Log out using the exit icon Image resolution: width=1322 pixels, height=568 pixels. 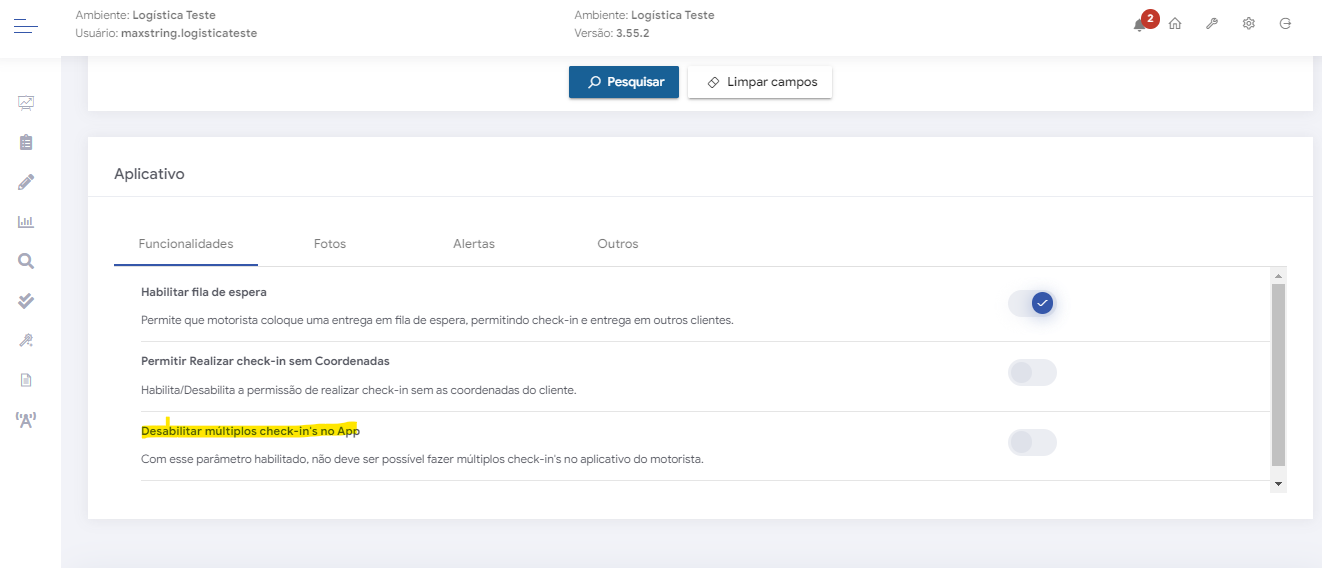[1285, 24]
